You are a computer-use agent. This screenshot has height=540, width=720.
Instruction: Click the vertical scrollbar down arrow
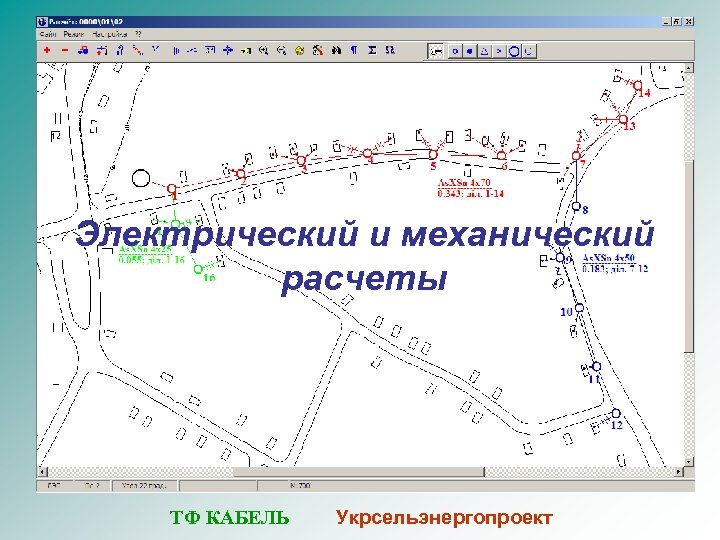(688, 461)
